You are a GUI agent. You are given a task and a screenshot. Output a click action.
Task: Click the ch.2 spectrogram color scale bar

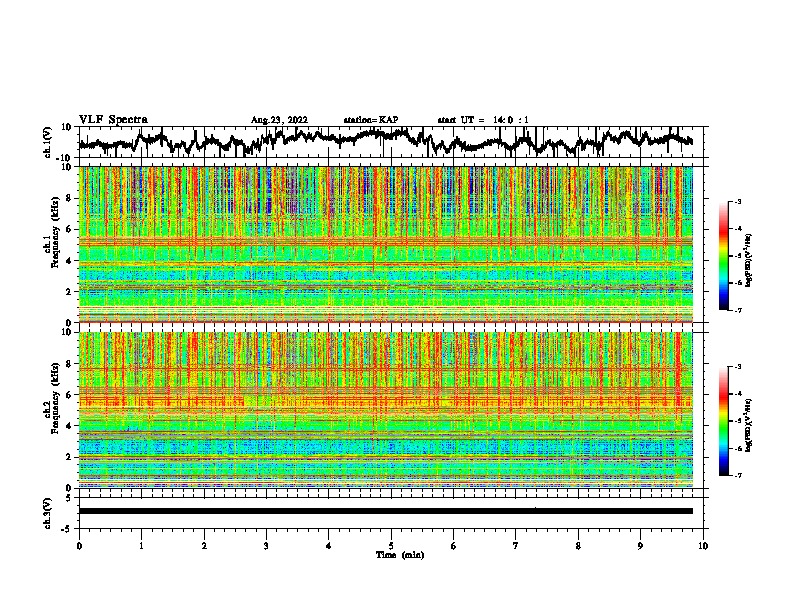(x=724, y=421)
